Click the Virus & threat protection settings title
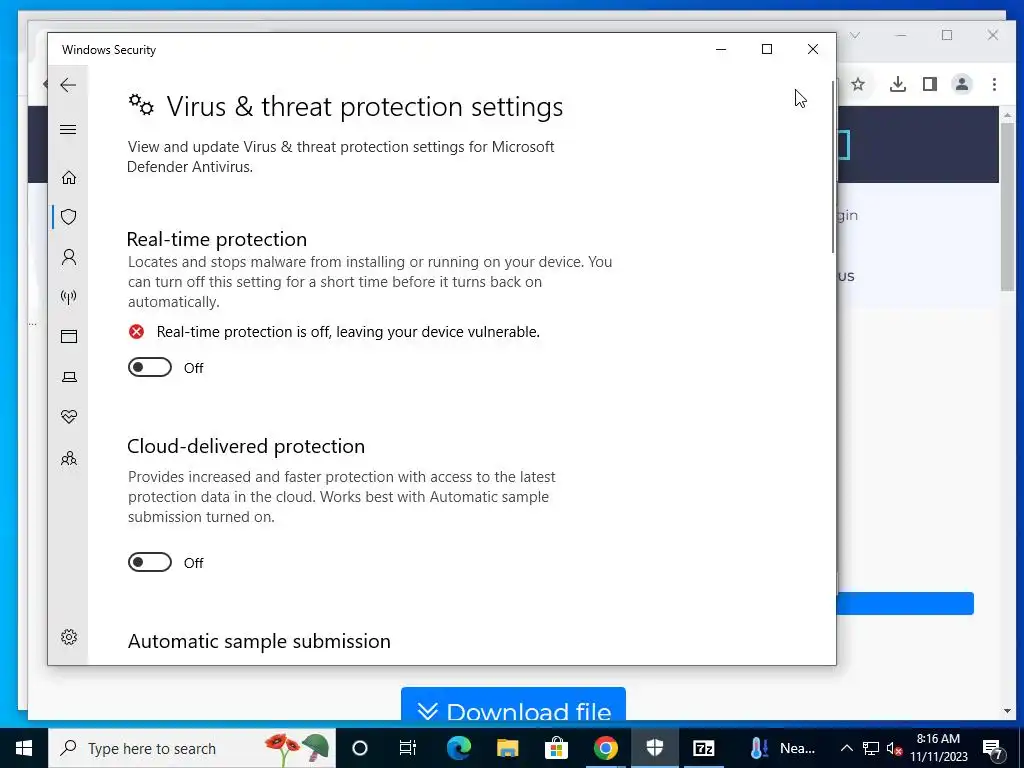Screen dimensions: 1024x768 click(x=364, y=106)
